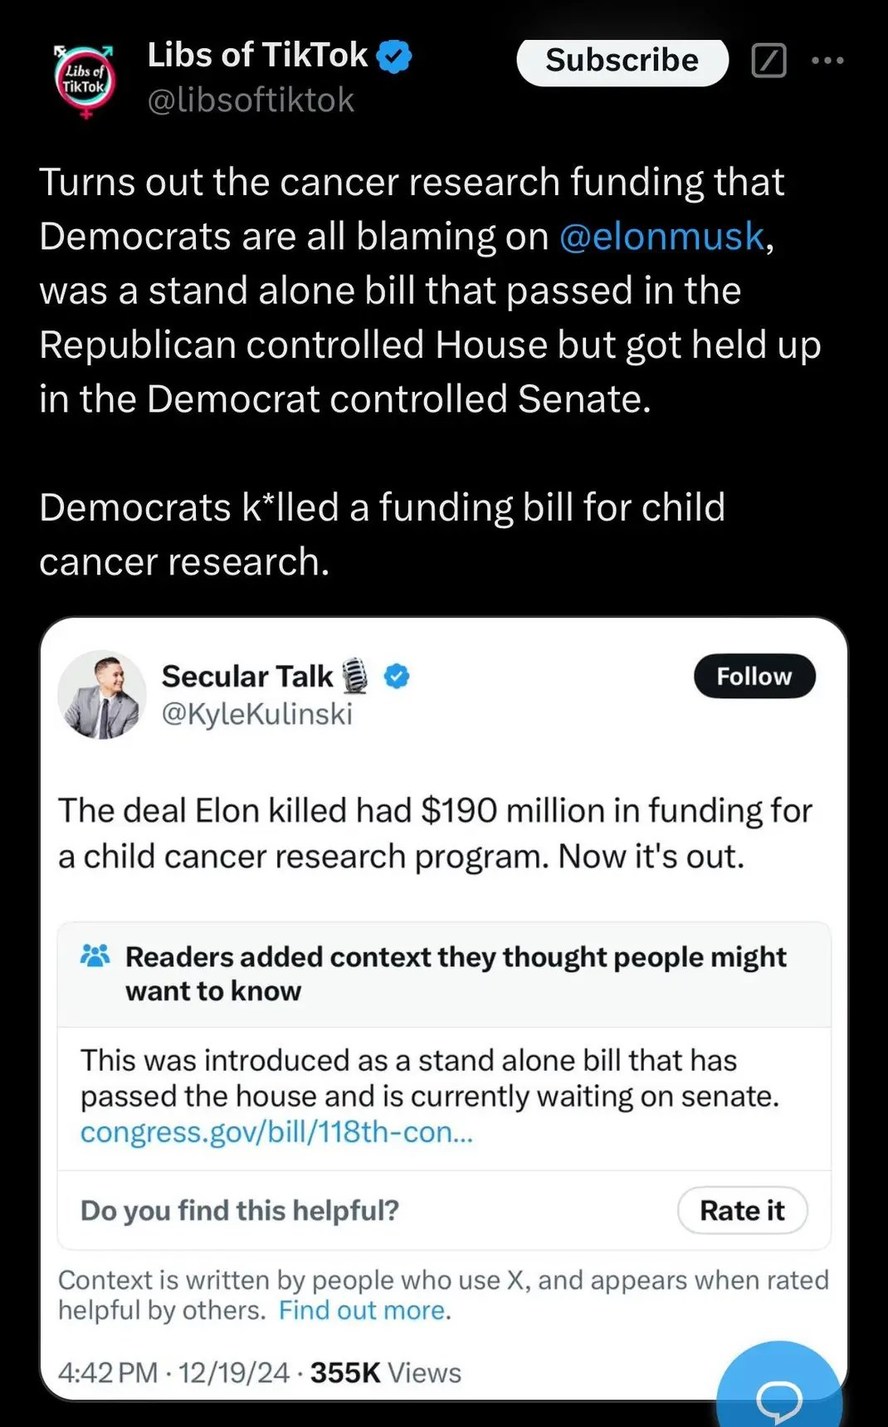Open the quoted post about $190 million funding
This screenshot has width=888, height=1427.
click(x=435, y=834)
